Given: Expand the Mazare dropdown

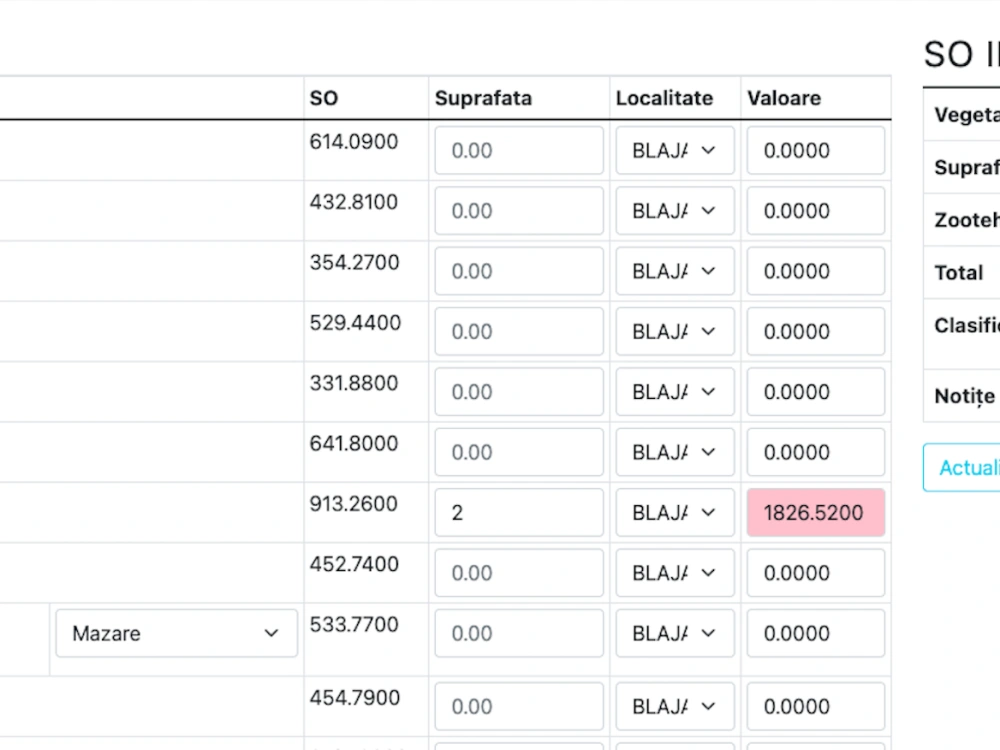Looking at the screenshot, I should coord(176,633).
